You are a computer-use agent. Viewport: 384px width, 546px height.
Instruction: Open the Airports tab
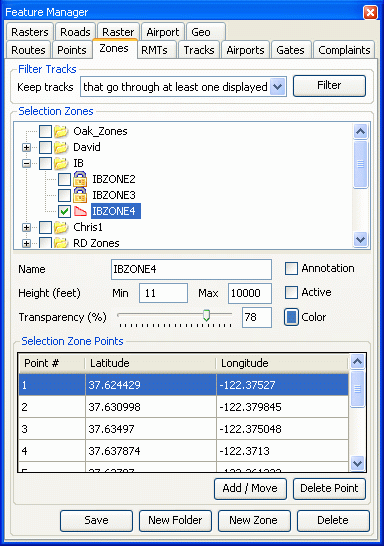245,50
